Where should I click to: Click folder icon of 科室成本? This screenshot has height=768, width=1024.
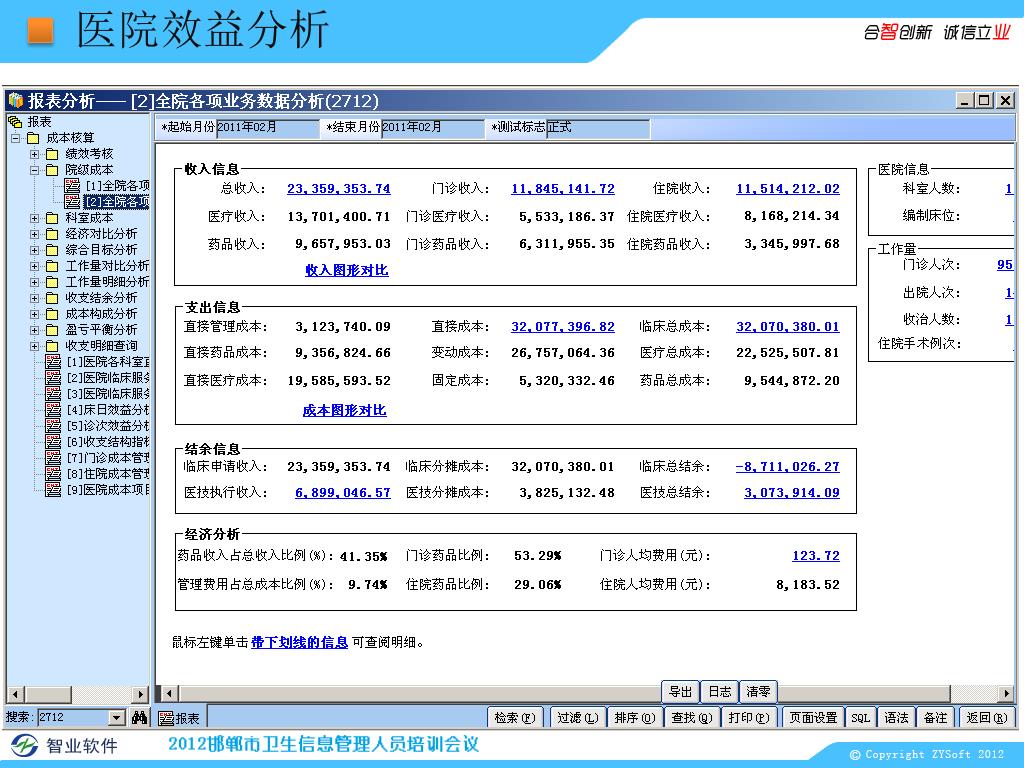pyautogui.click(x=52, y=218)
